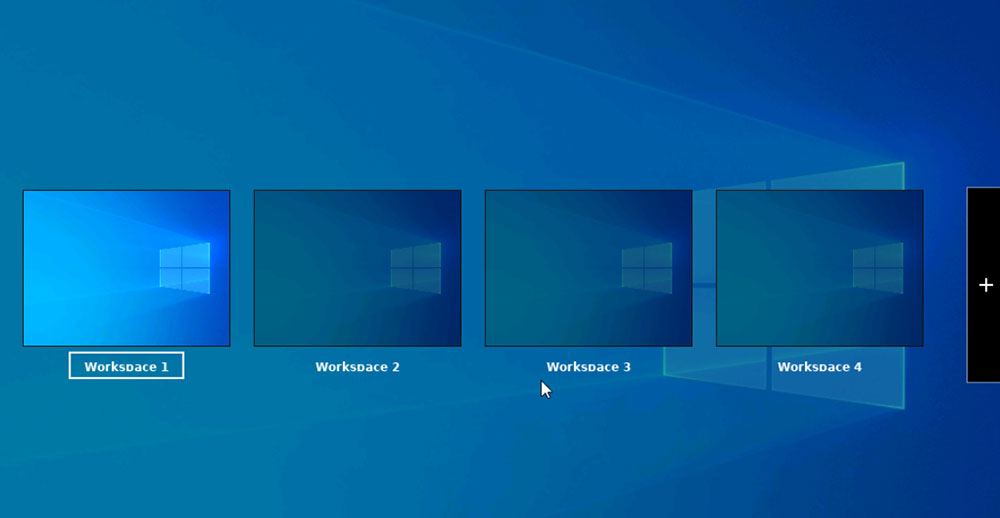The image size is (1000, 518).
Task: Add a new workspace with the plus icon
Action: point(985,285)
